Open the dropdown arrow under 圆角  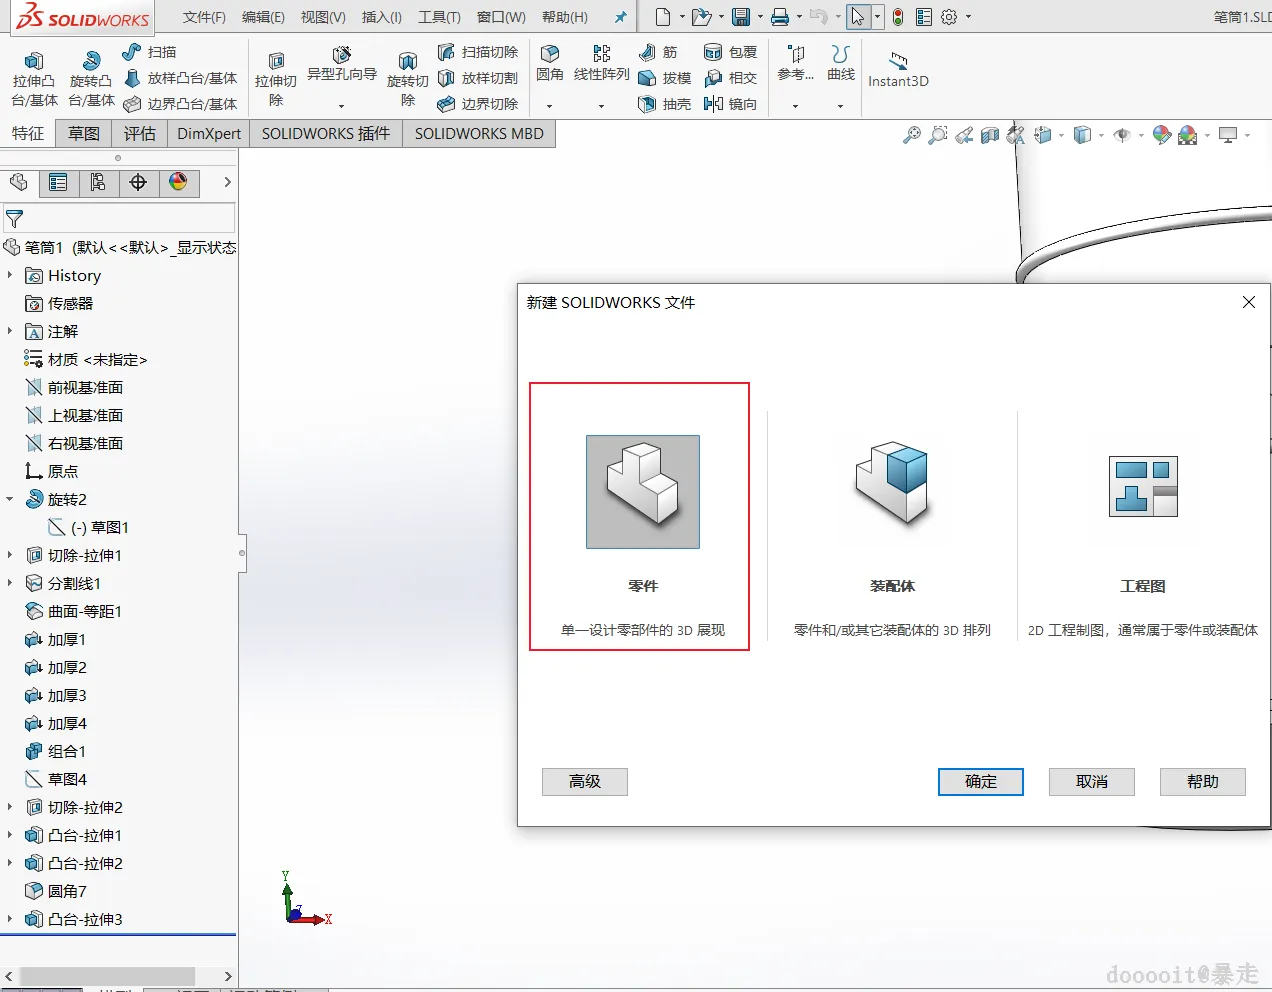(549, 105)
